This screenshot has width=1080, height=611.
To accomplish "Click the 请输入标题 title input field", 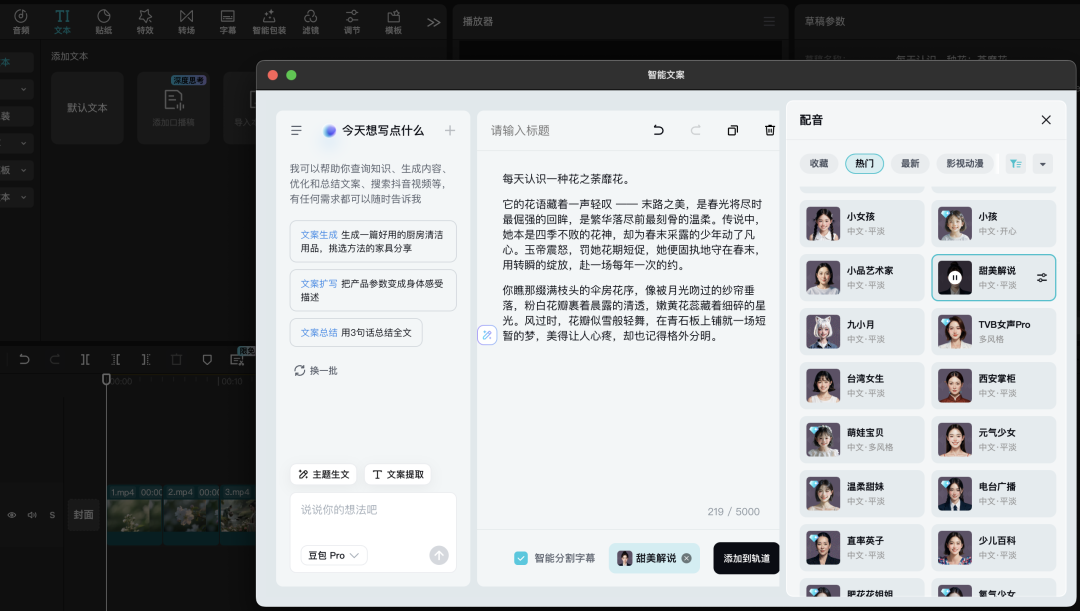I will (560, 130).
